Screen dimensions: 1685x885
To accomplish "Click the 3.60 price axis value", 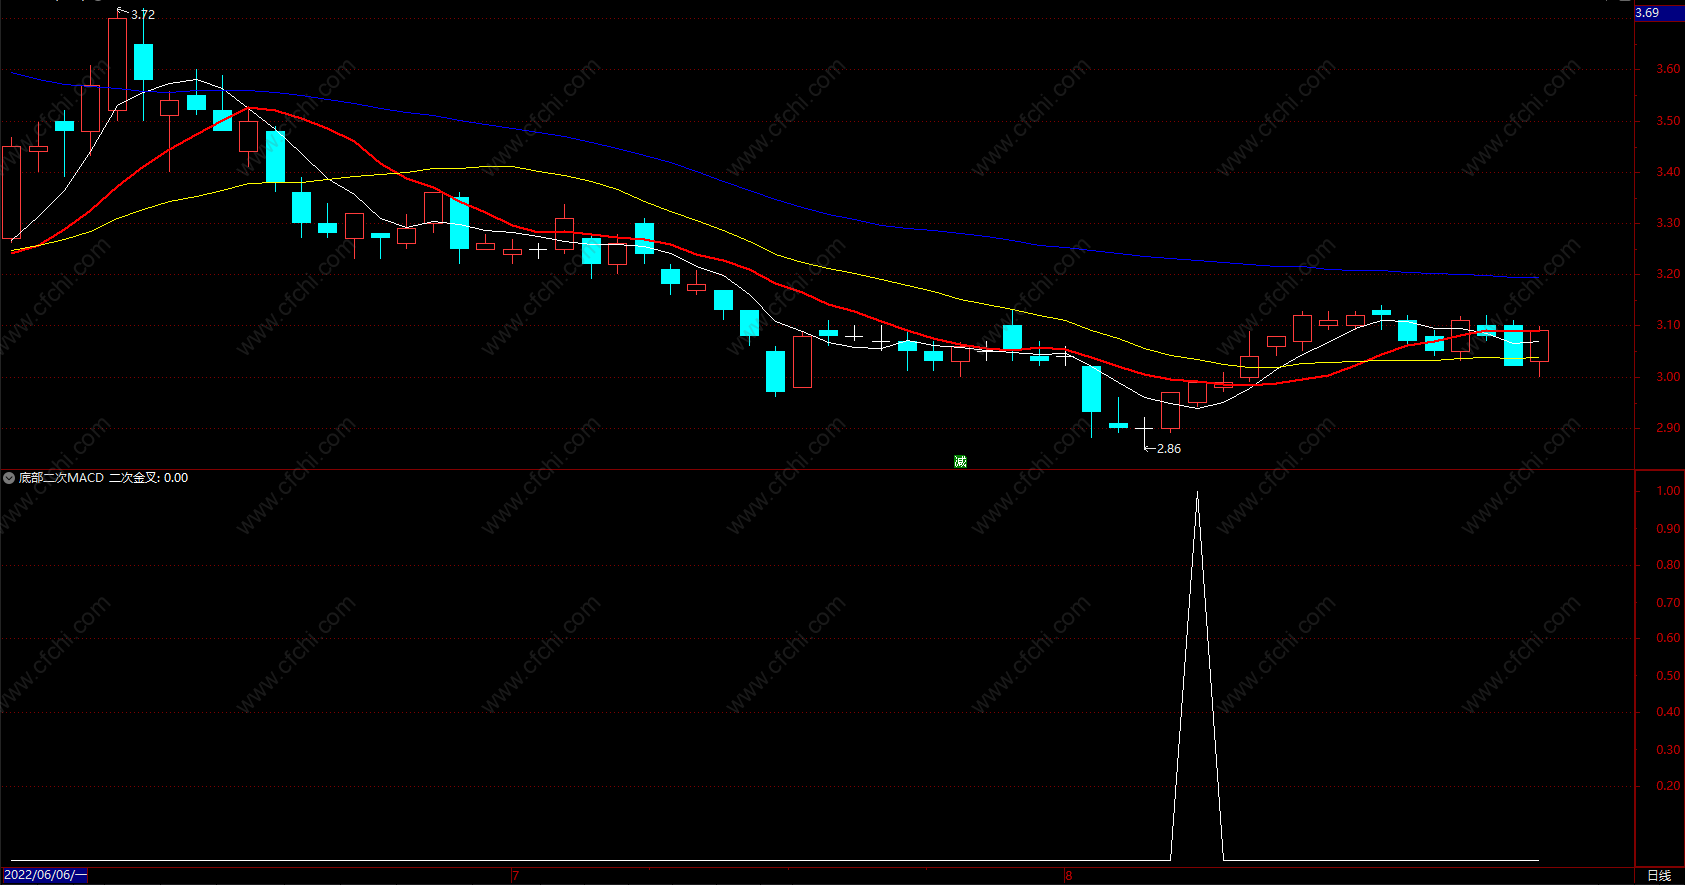I will click(x=1668, y=70).
